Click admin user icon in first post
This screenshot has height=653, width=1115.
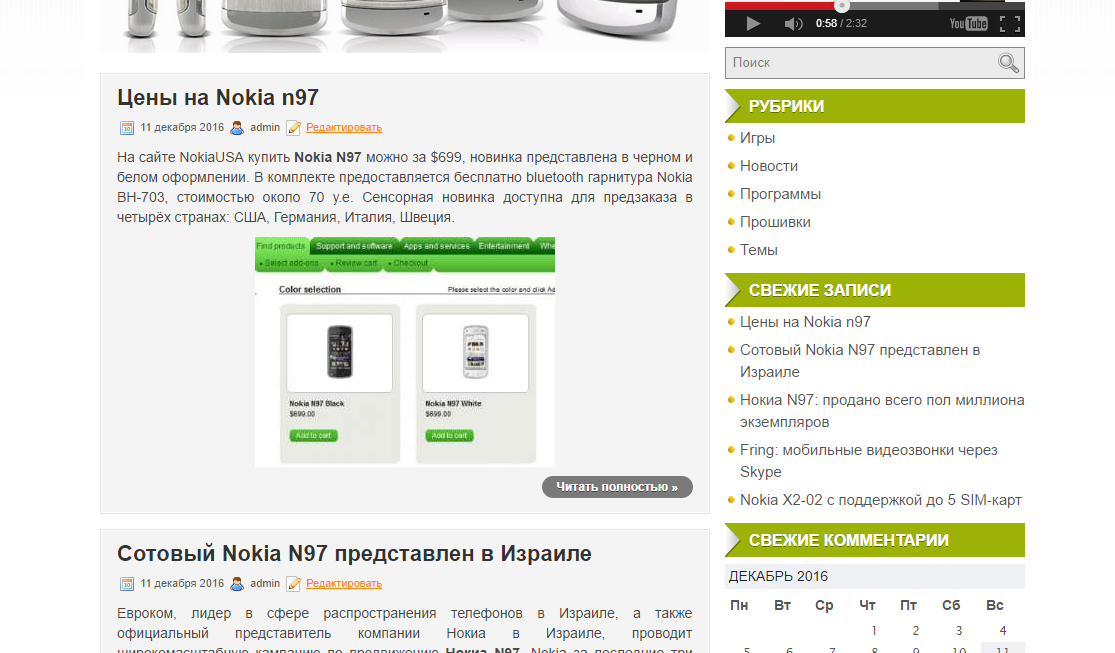point(237,128)
